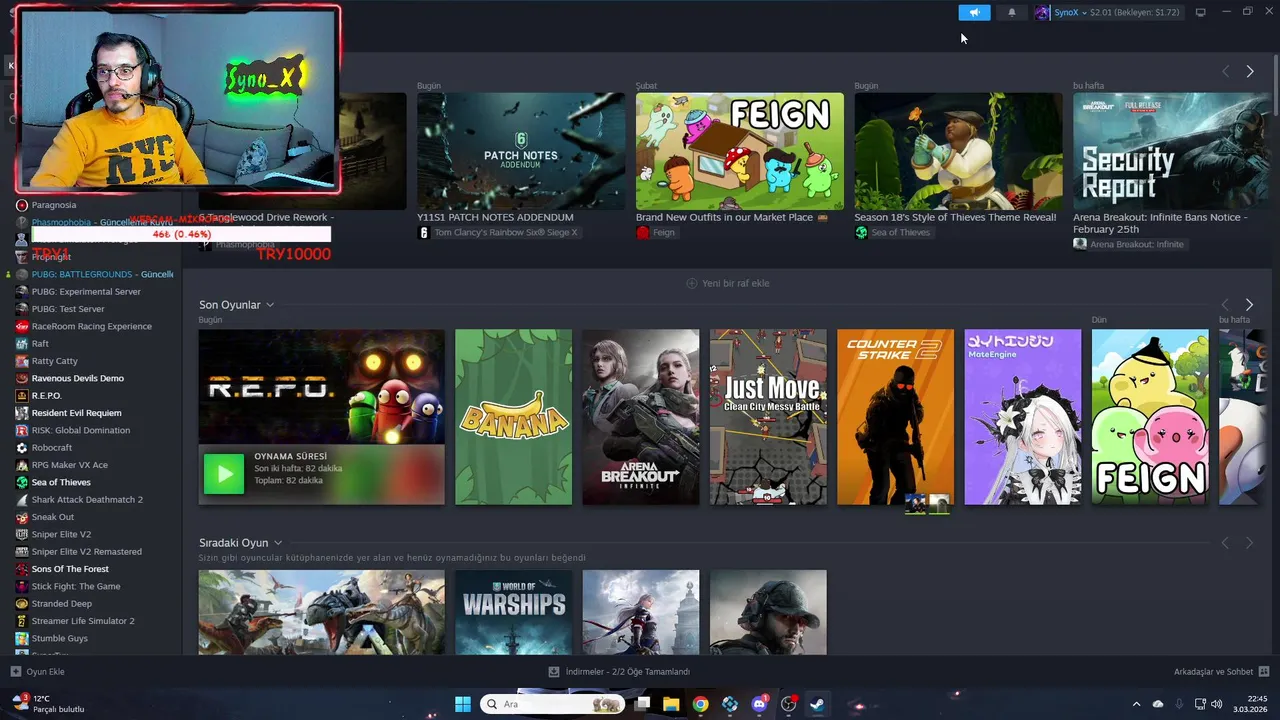Viewport: 1280px width, 720px height.
Task: Show hidden tray icons chevron
Action: pyautogui.click(x=1136, y=704)
